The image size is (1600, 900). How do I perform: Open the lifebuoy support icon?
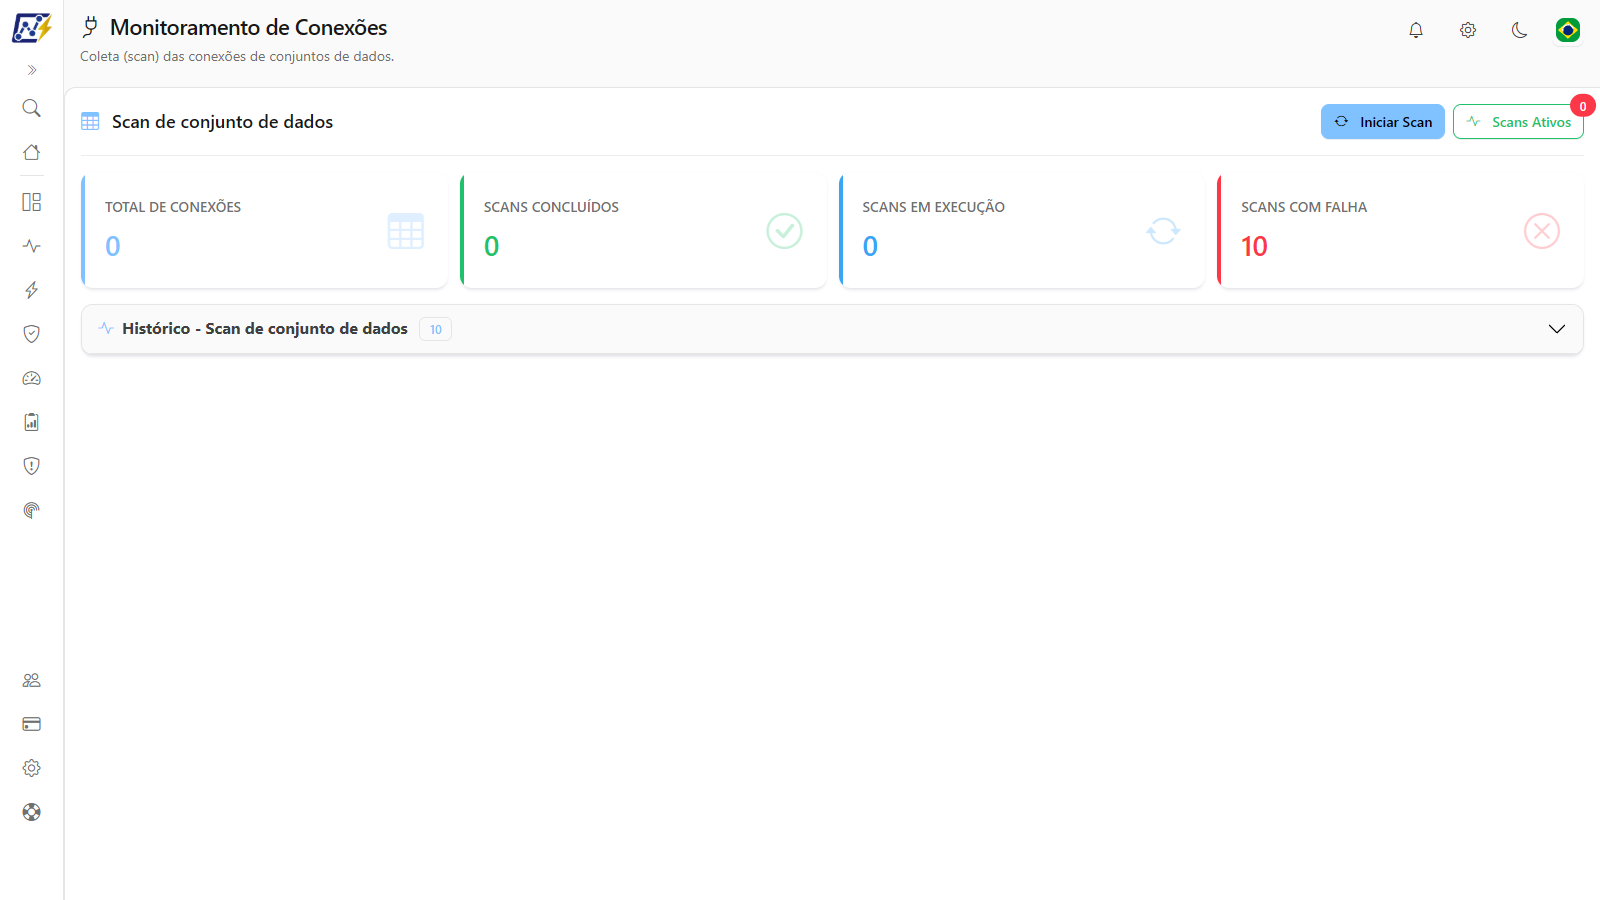point(32,812)
